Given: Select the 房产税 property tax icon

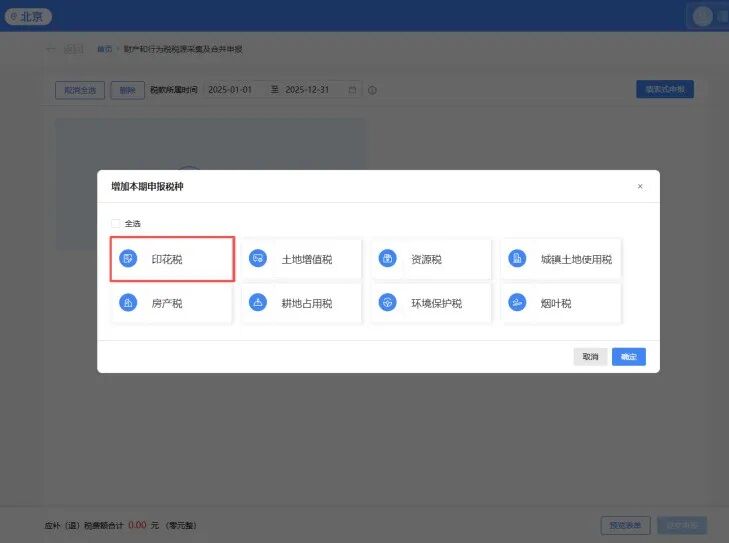Looking at the screenshot, I should coord(128,303).
